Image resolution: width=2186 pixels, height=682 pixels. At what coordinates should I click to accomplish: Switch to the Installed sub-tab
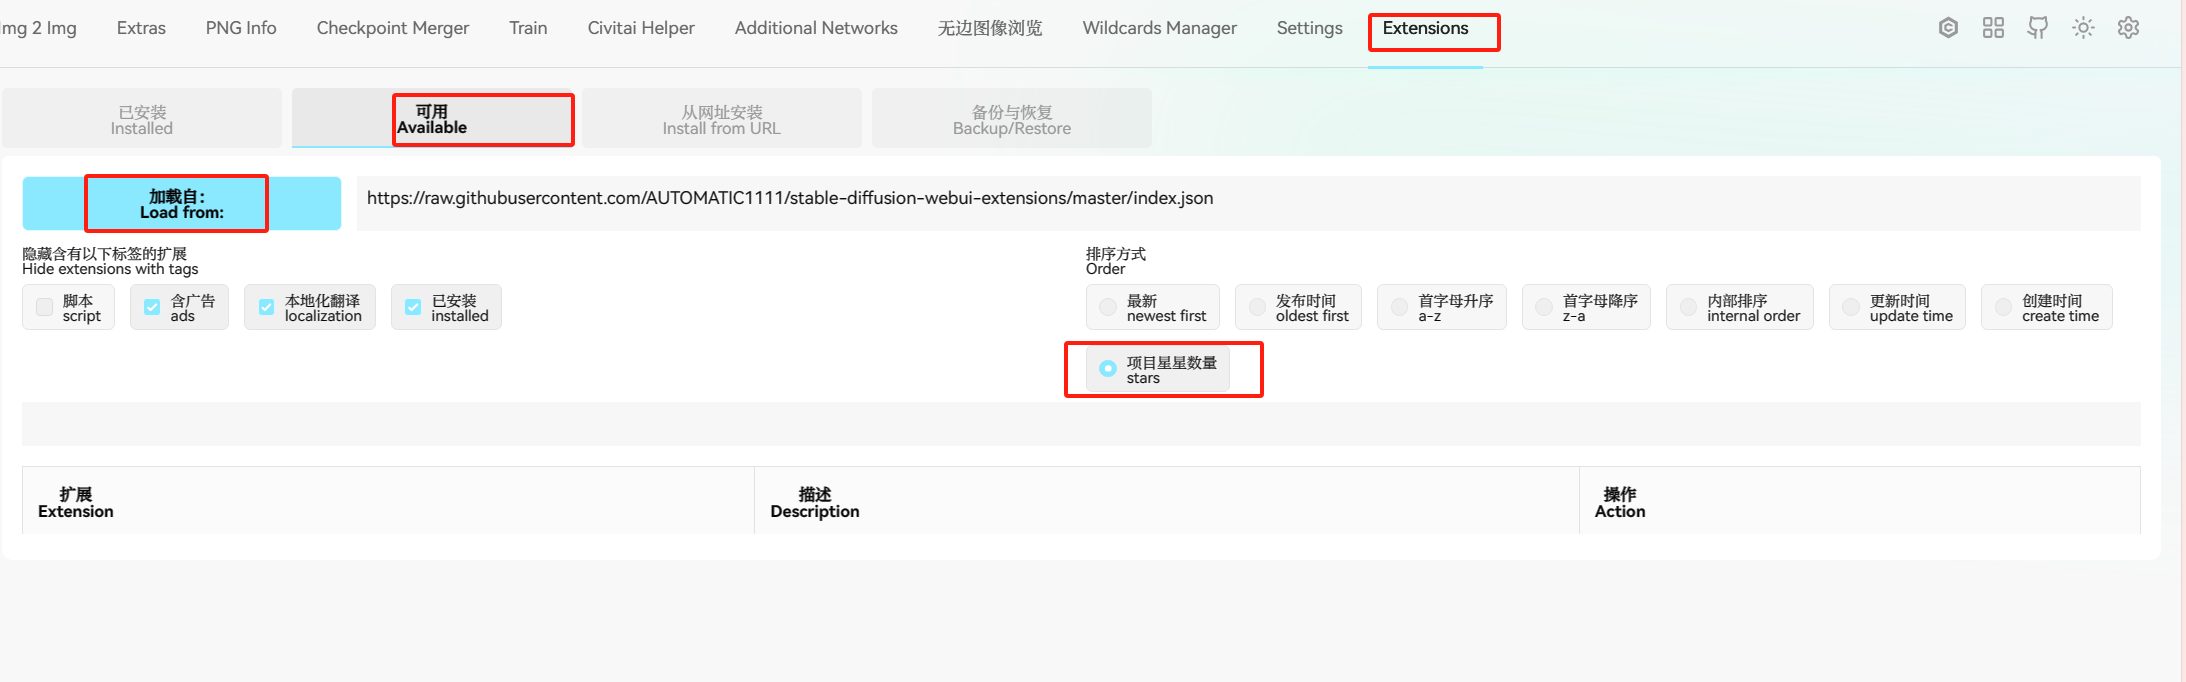(141, 120)
